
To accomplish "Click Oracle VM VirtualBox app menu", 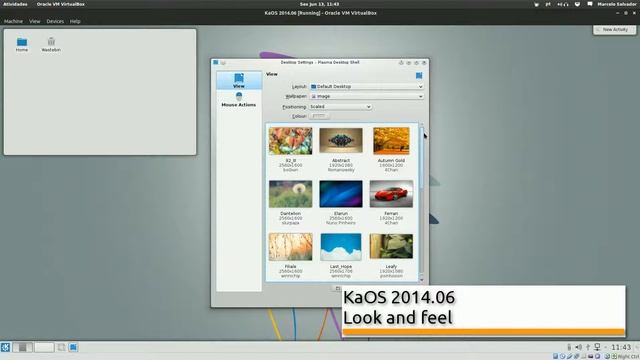I will click(x=60, y=4).
